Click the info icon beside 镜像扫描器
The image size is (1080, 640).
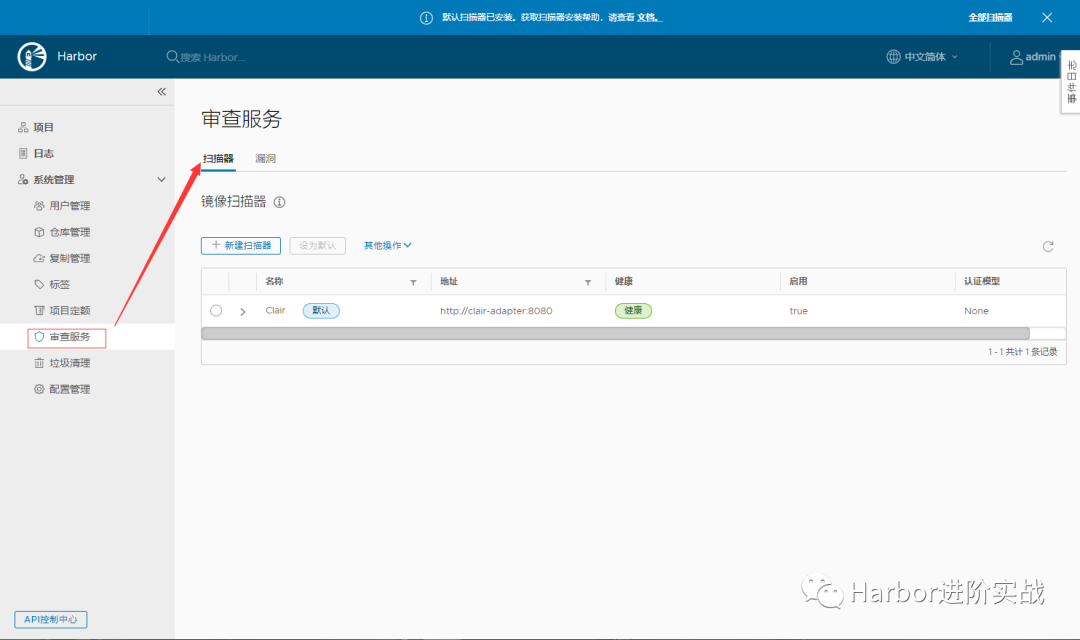[x=280, y=203]
